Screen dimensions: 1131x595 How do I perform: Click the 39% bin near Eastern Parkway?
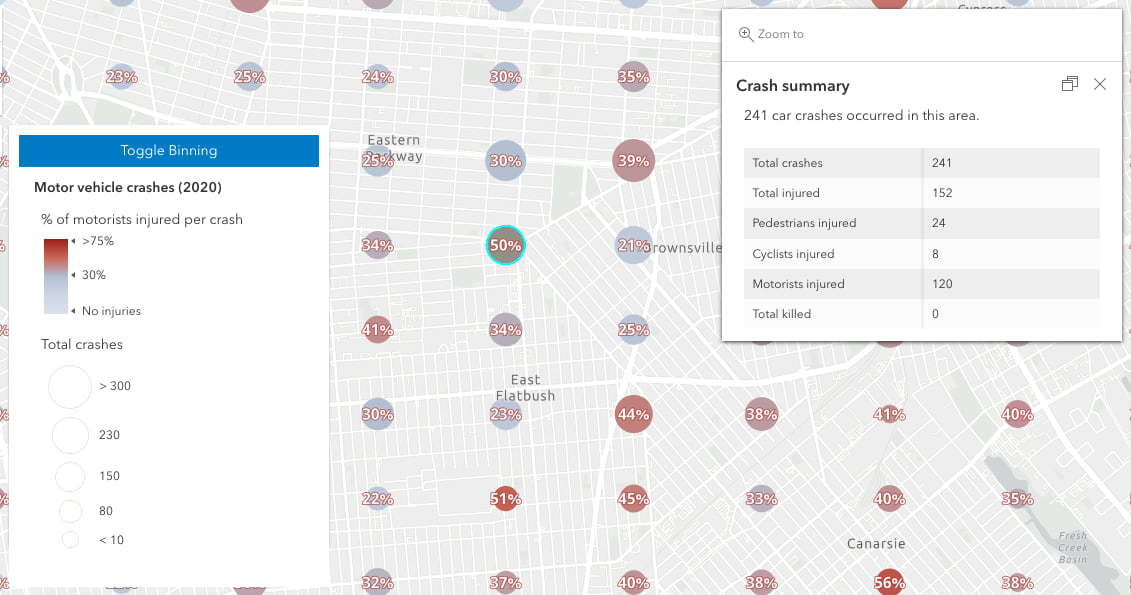click(633, 160)
